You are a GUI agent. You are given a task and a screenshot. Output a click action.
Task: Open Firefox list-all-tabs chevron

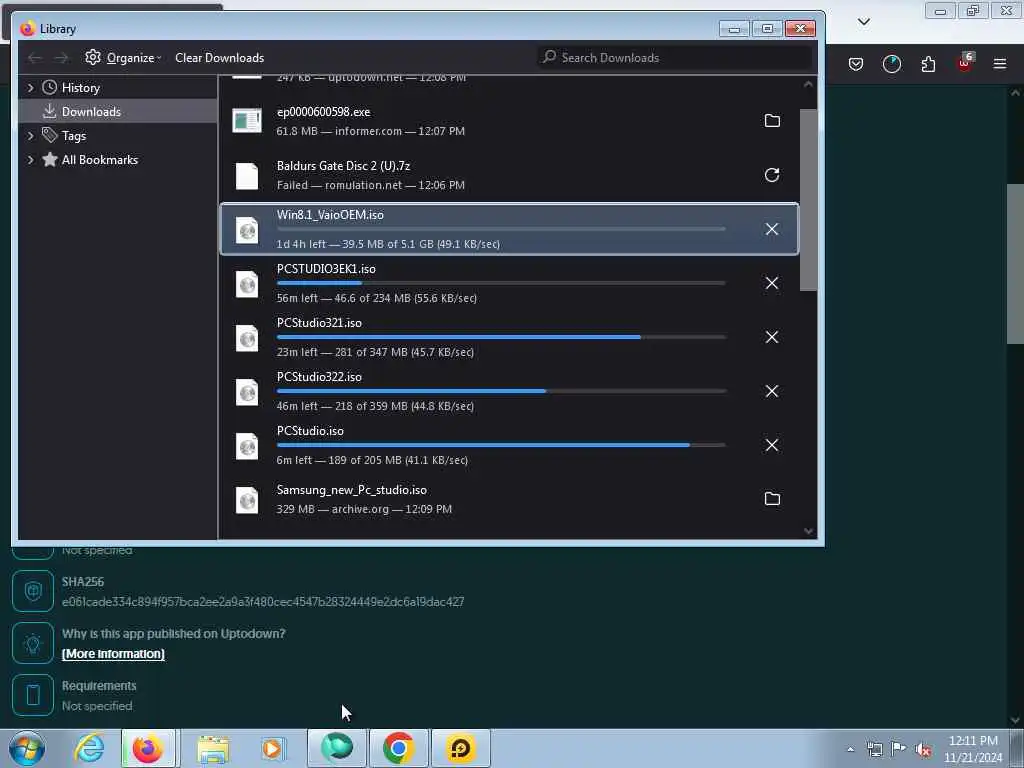863,22
